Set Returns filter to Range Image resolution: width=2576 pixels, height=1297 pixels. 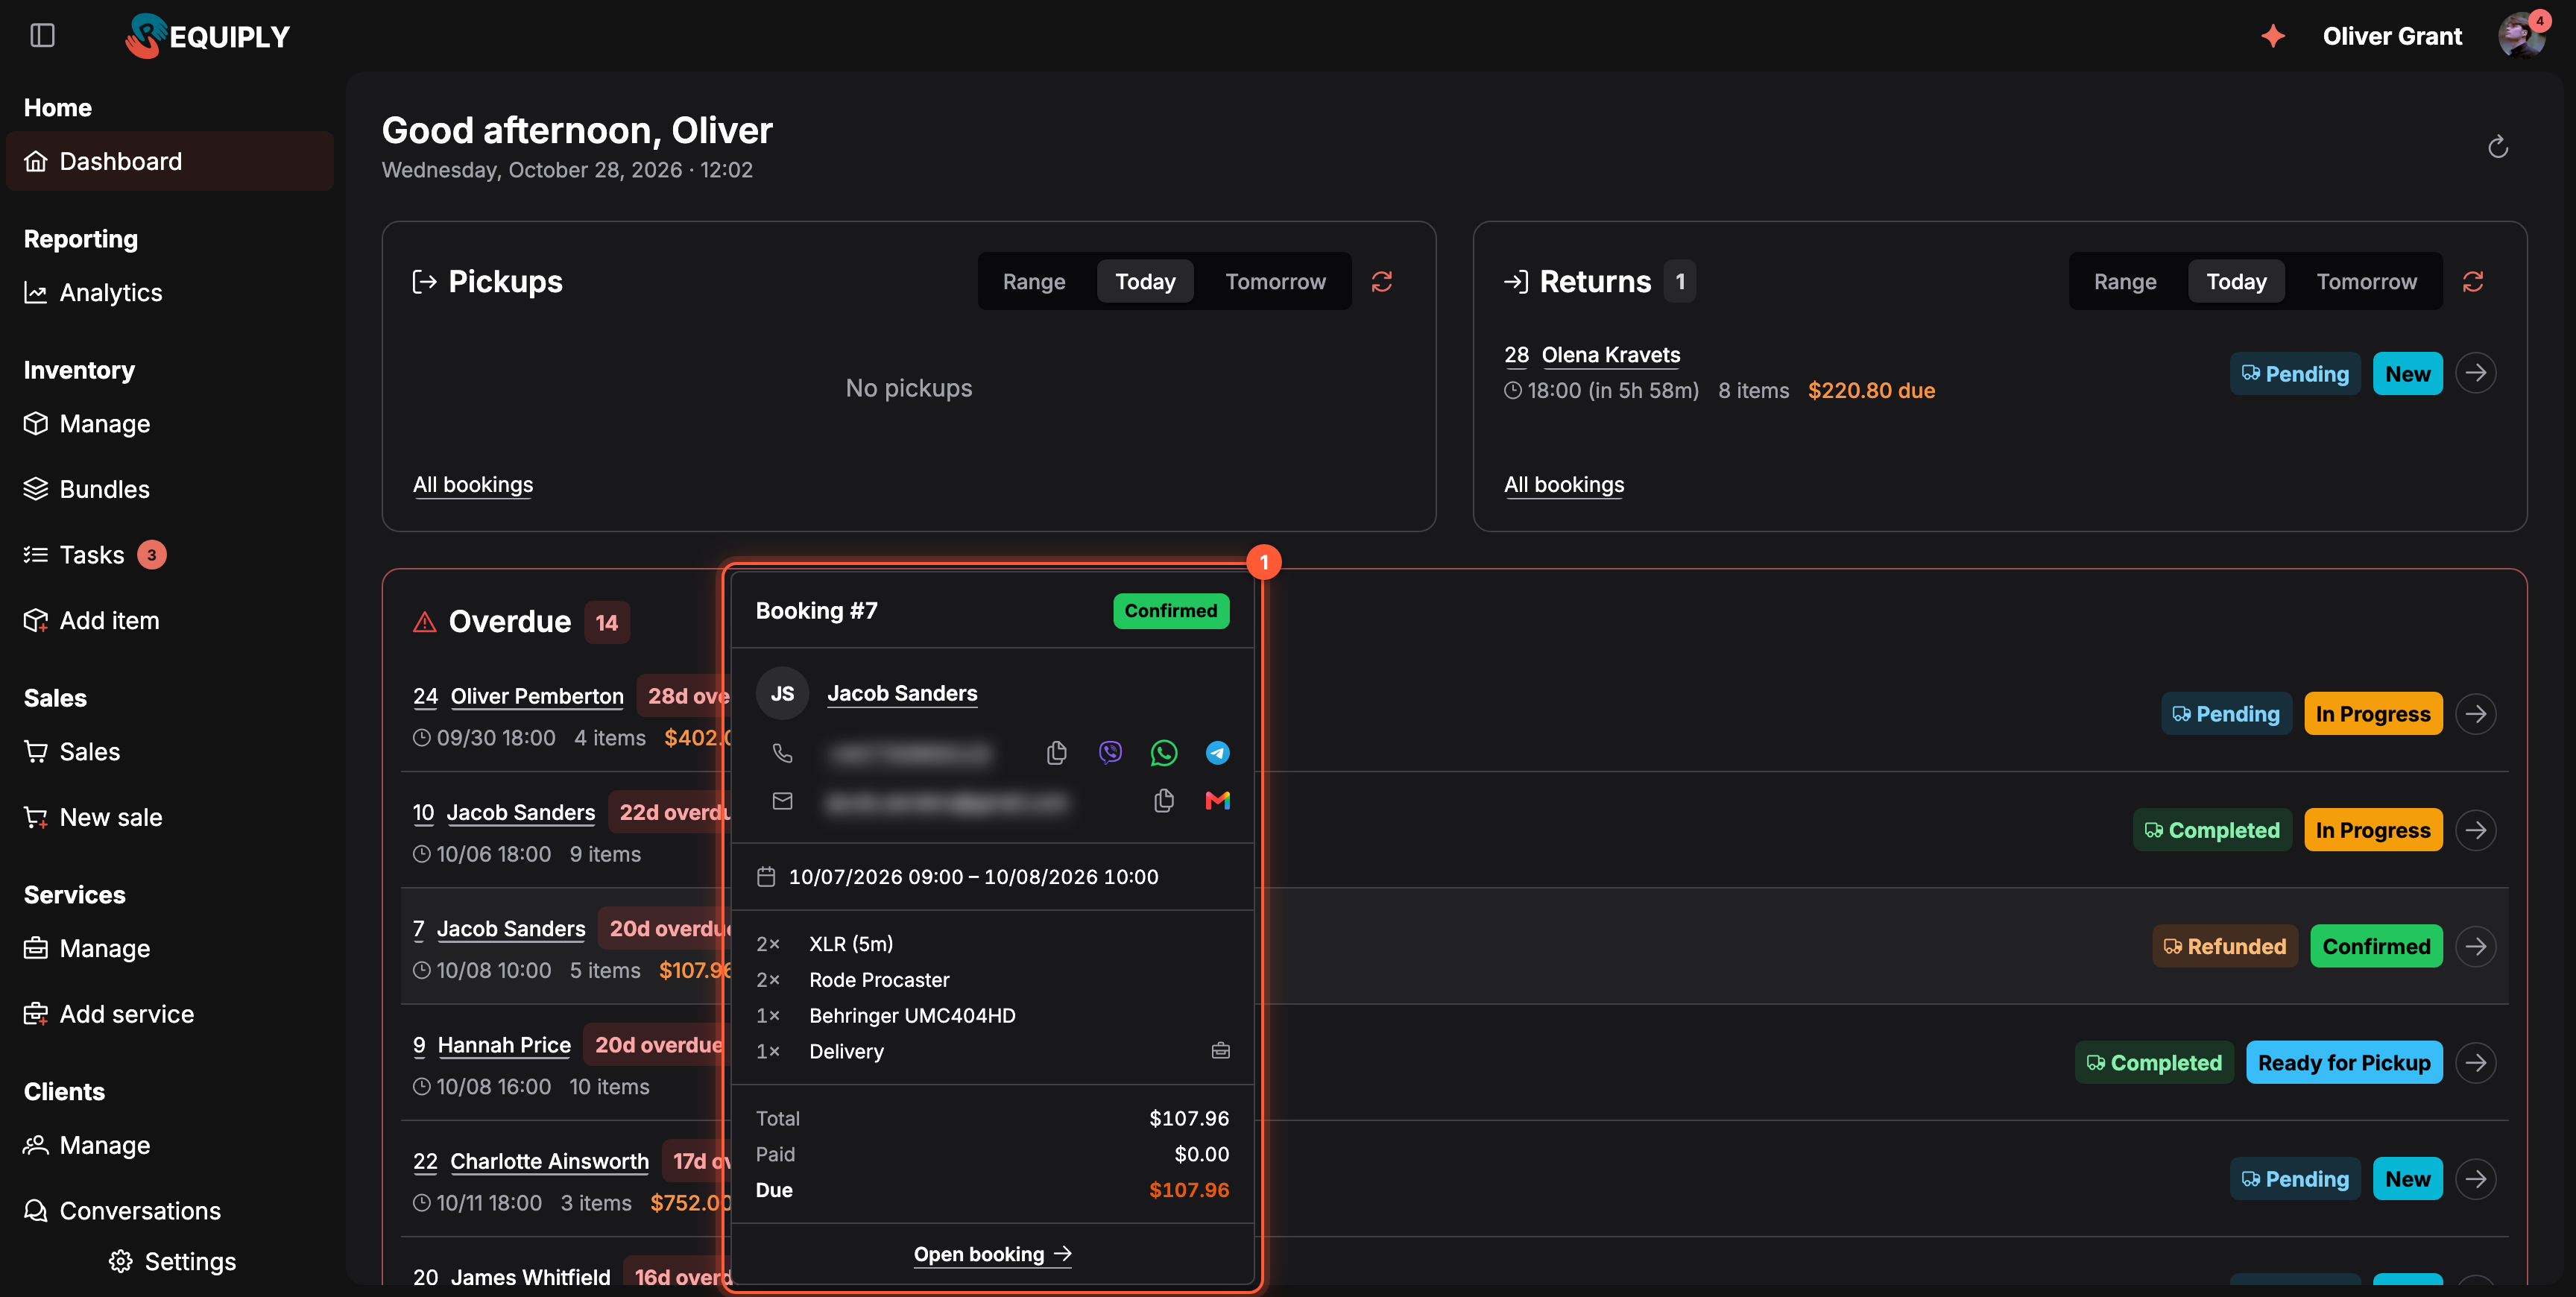(2125, 282)
